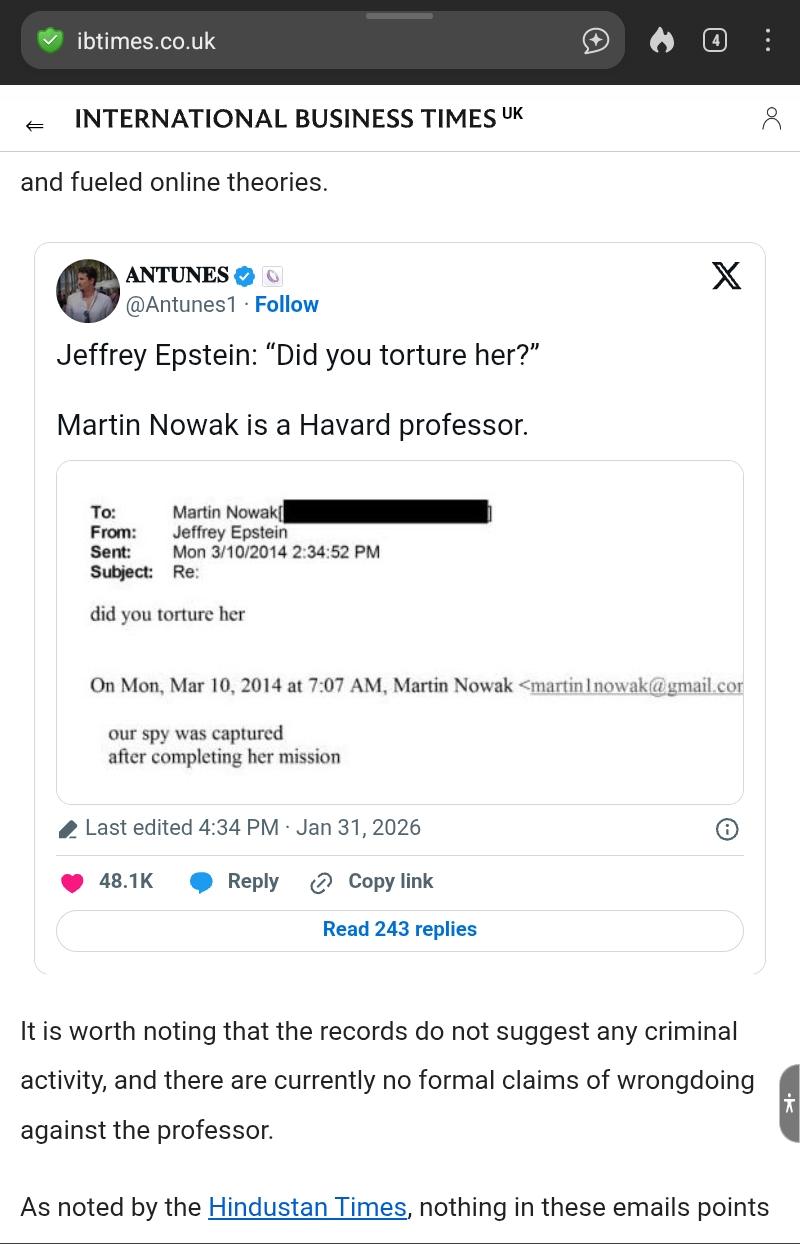Open the tweet info circle icon
The width and height of the screenshot is (800, 1244).
(x=728, y=829)
